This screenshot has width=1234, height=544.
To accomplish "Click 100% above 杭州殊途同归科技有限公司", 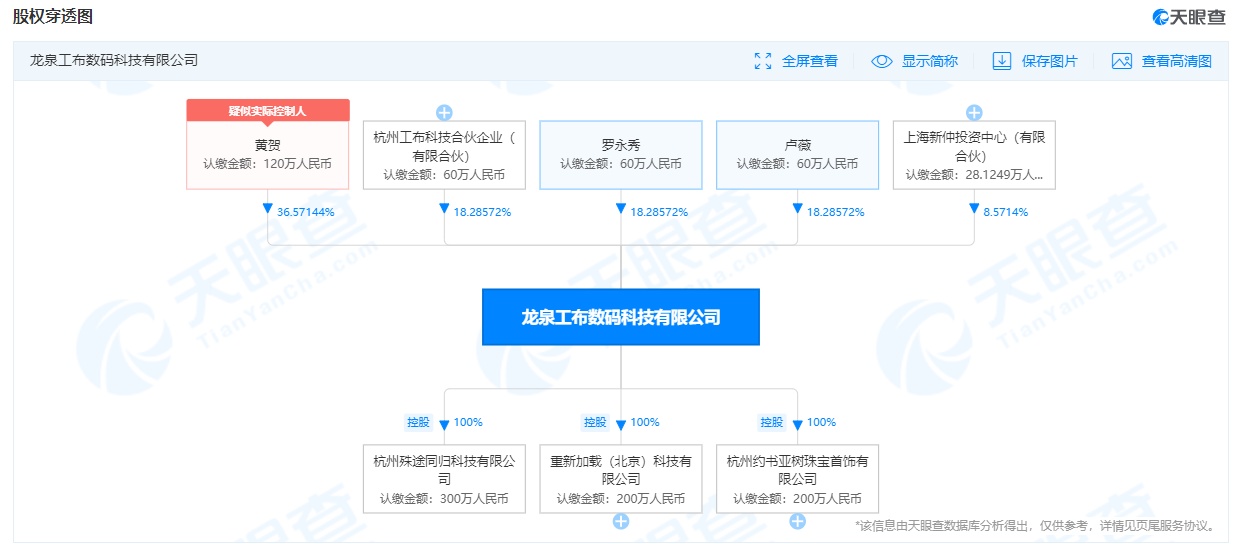I will pos(468,422).
